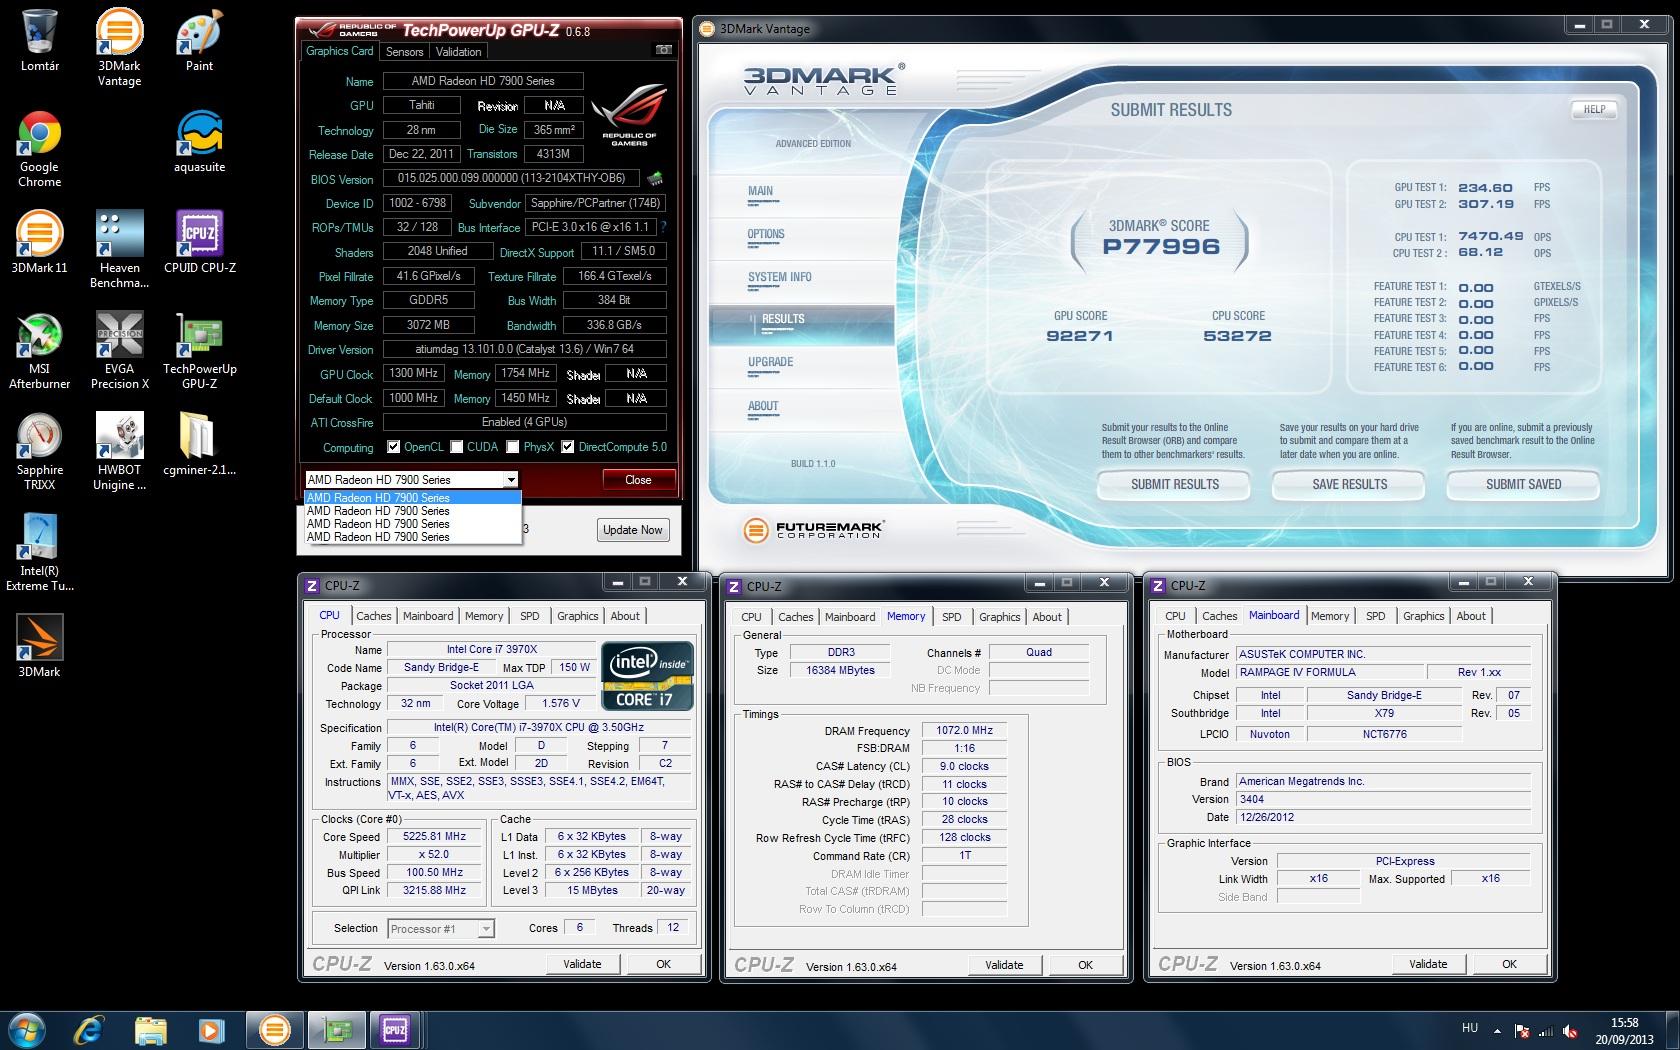Viewport: 1680px width, 1050px height.
Task: Open the cgminer folder on desktop
Action: [x=199, y=445]
